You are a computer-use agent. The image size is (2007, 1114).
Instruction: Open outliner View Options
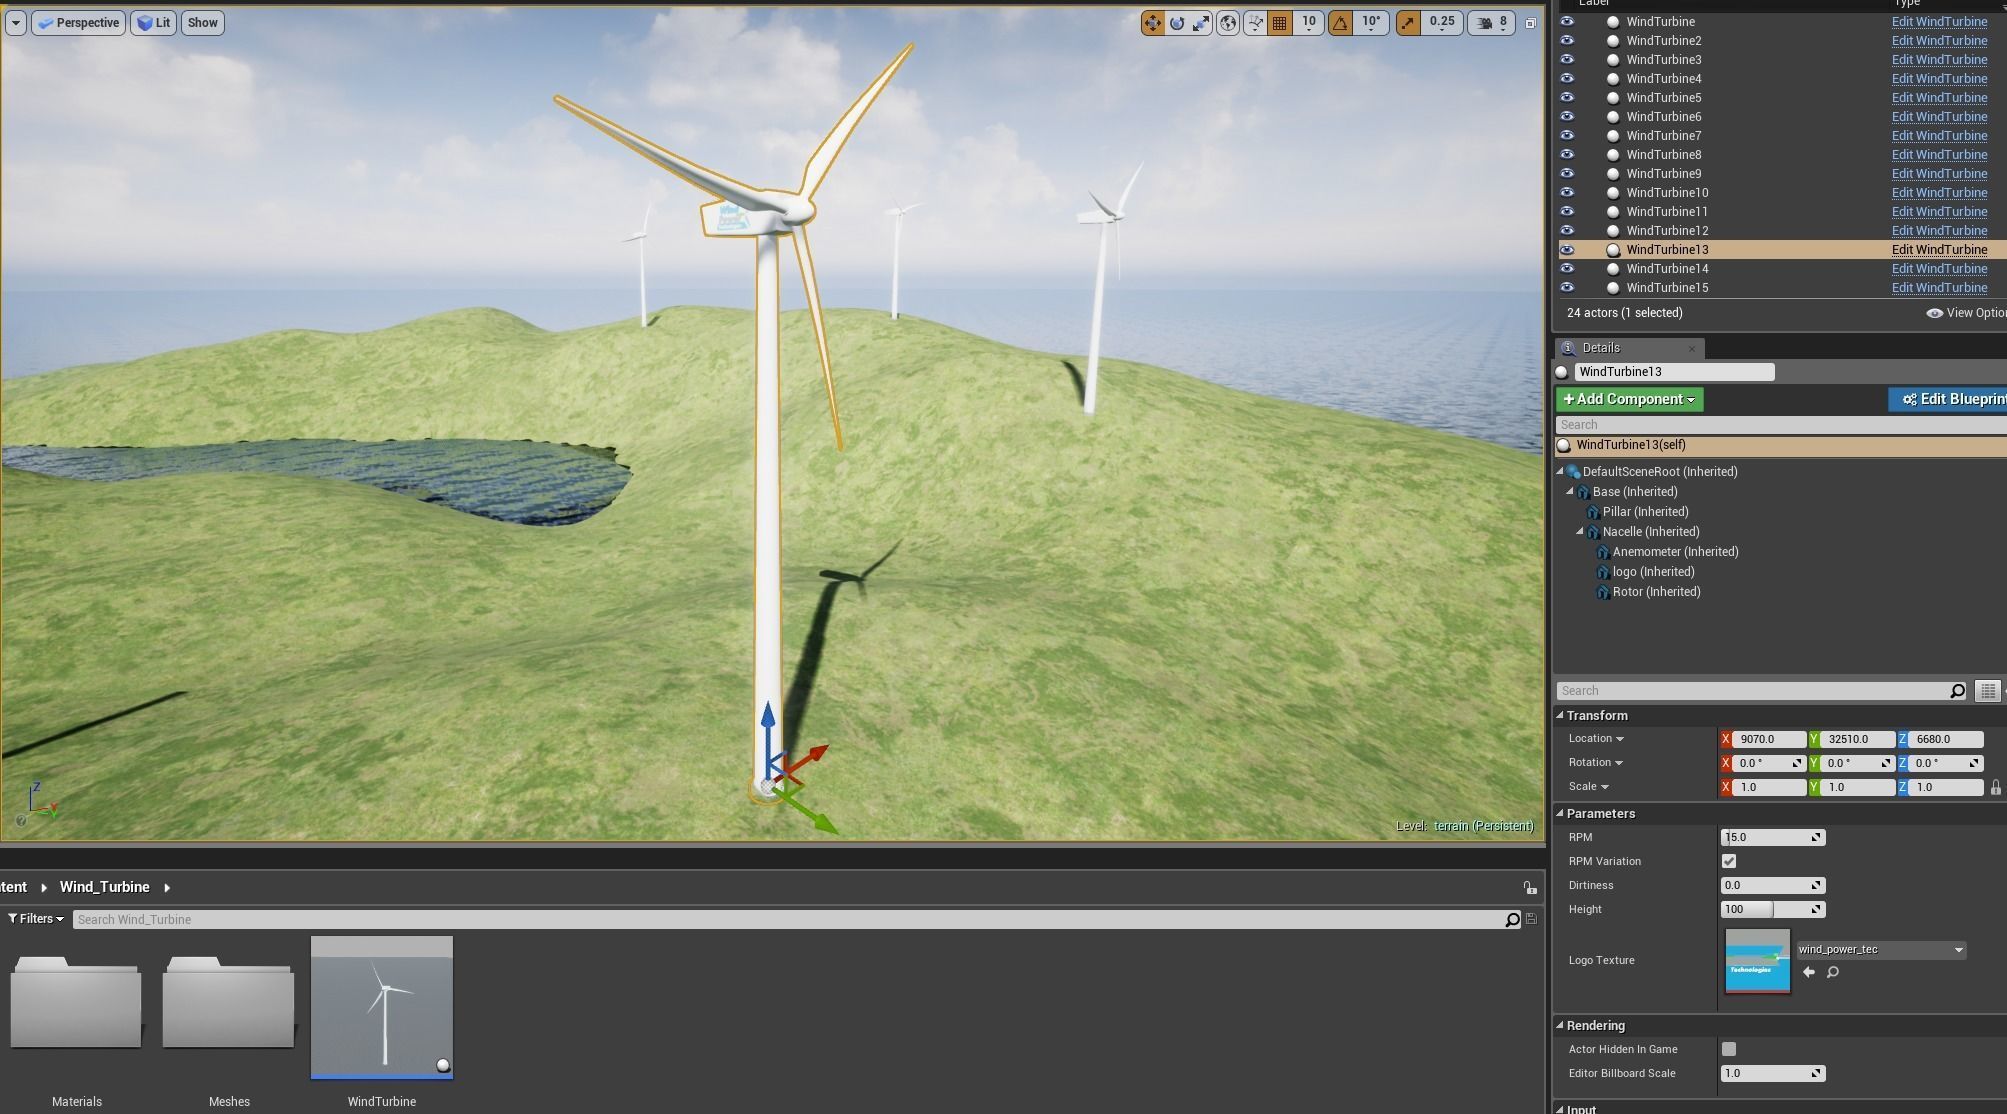pyautogui.click(x=1965, y=313)
